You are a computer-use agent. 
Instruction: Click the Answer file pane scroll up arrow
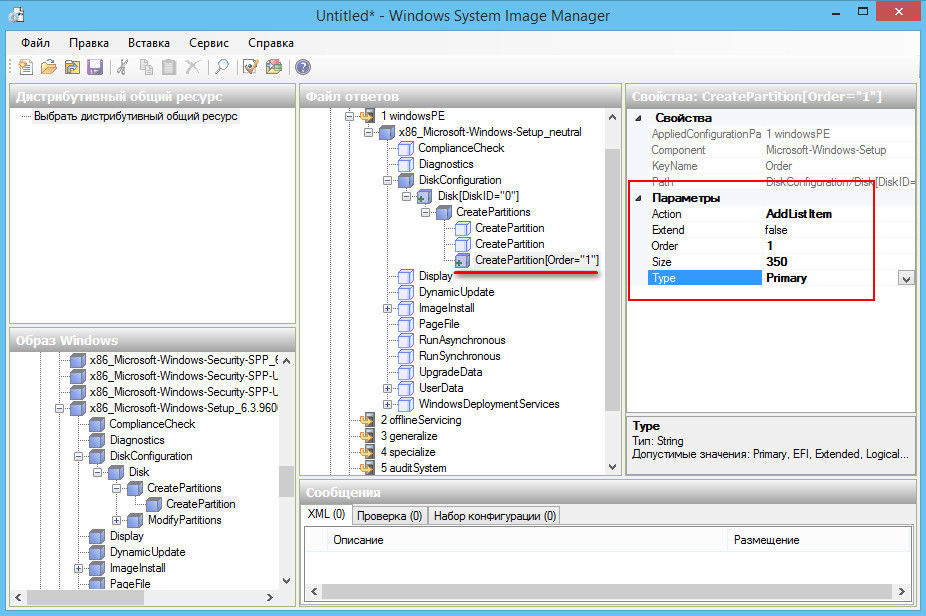click(612, 117)
